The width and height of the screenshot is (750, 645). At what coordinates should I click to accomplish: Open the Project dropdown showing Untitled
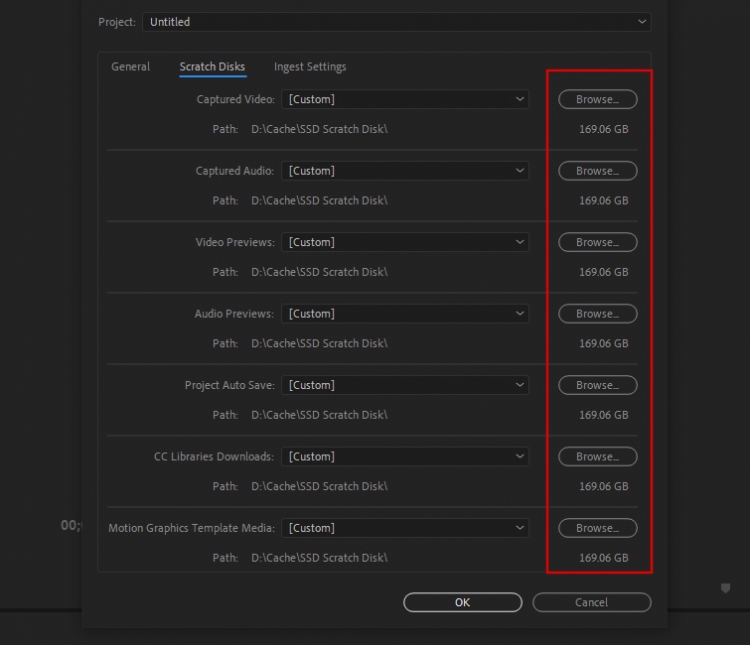point(397,22)
